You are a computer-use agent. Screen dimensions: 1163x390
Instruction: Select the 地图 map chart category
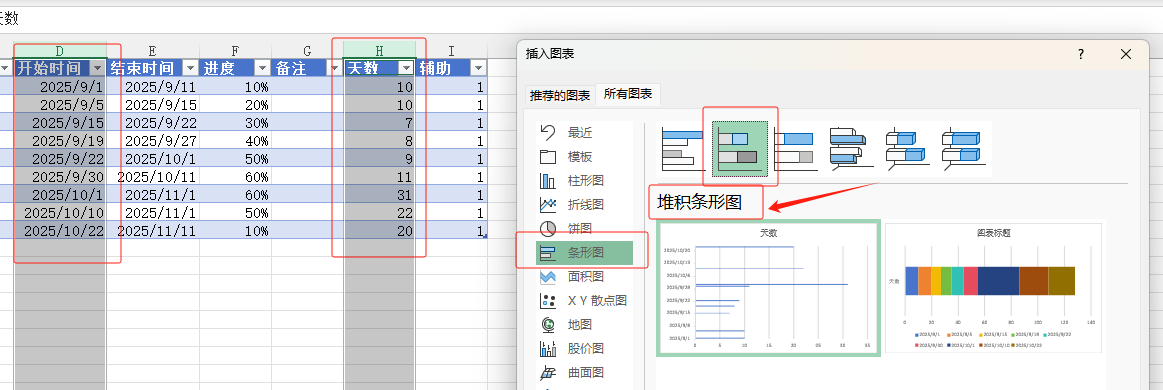584,324
